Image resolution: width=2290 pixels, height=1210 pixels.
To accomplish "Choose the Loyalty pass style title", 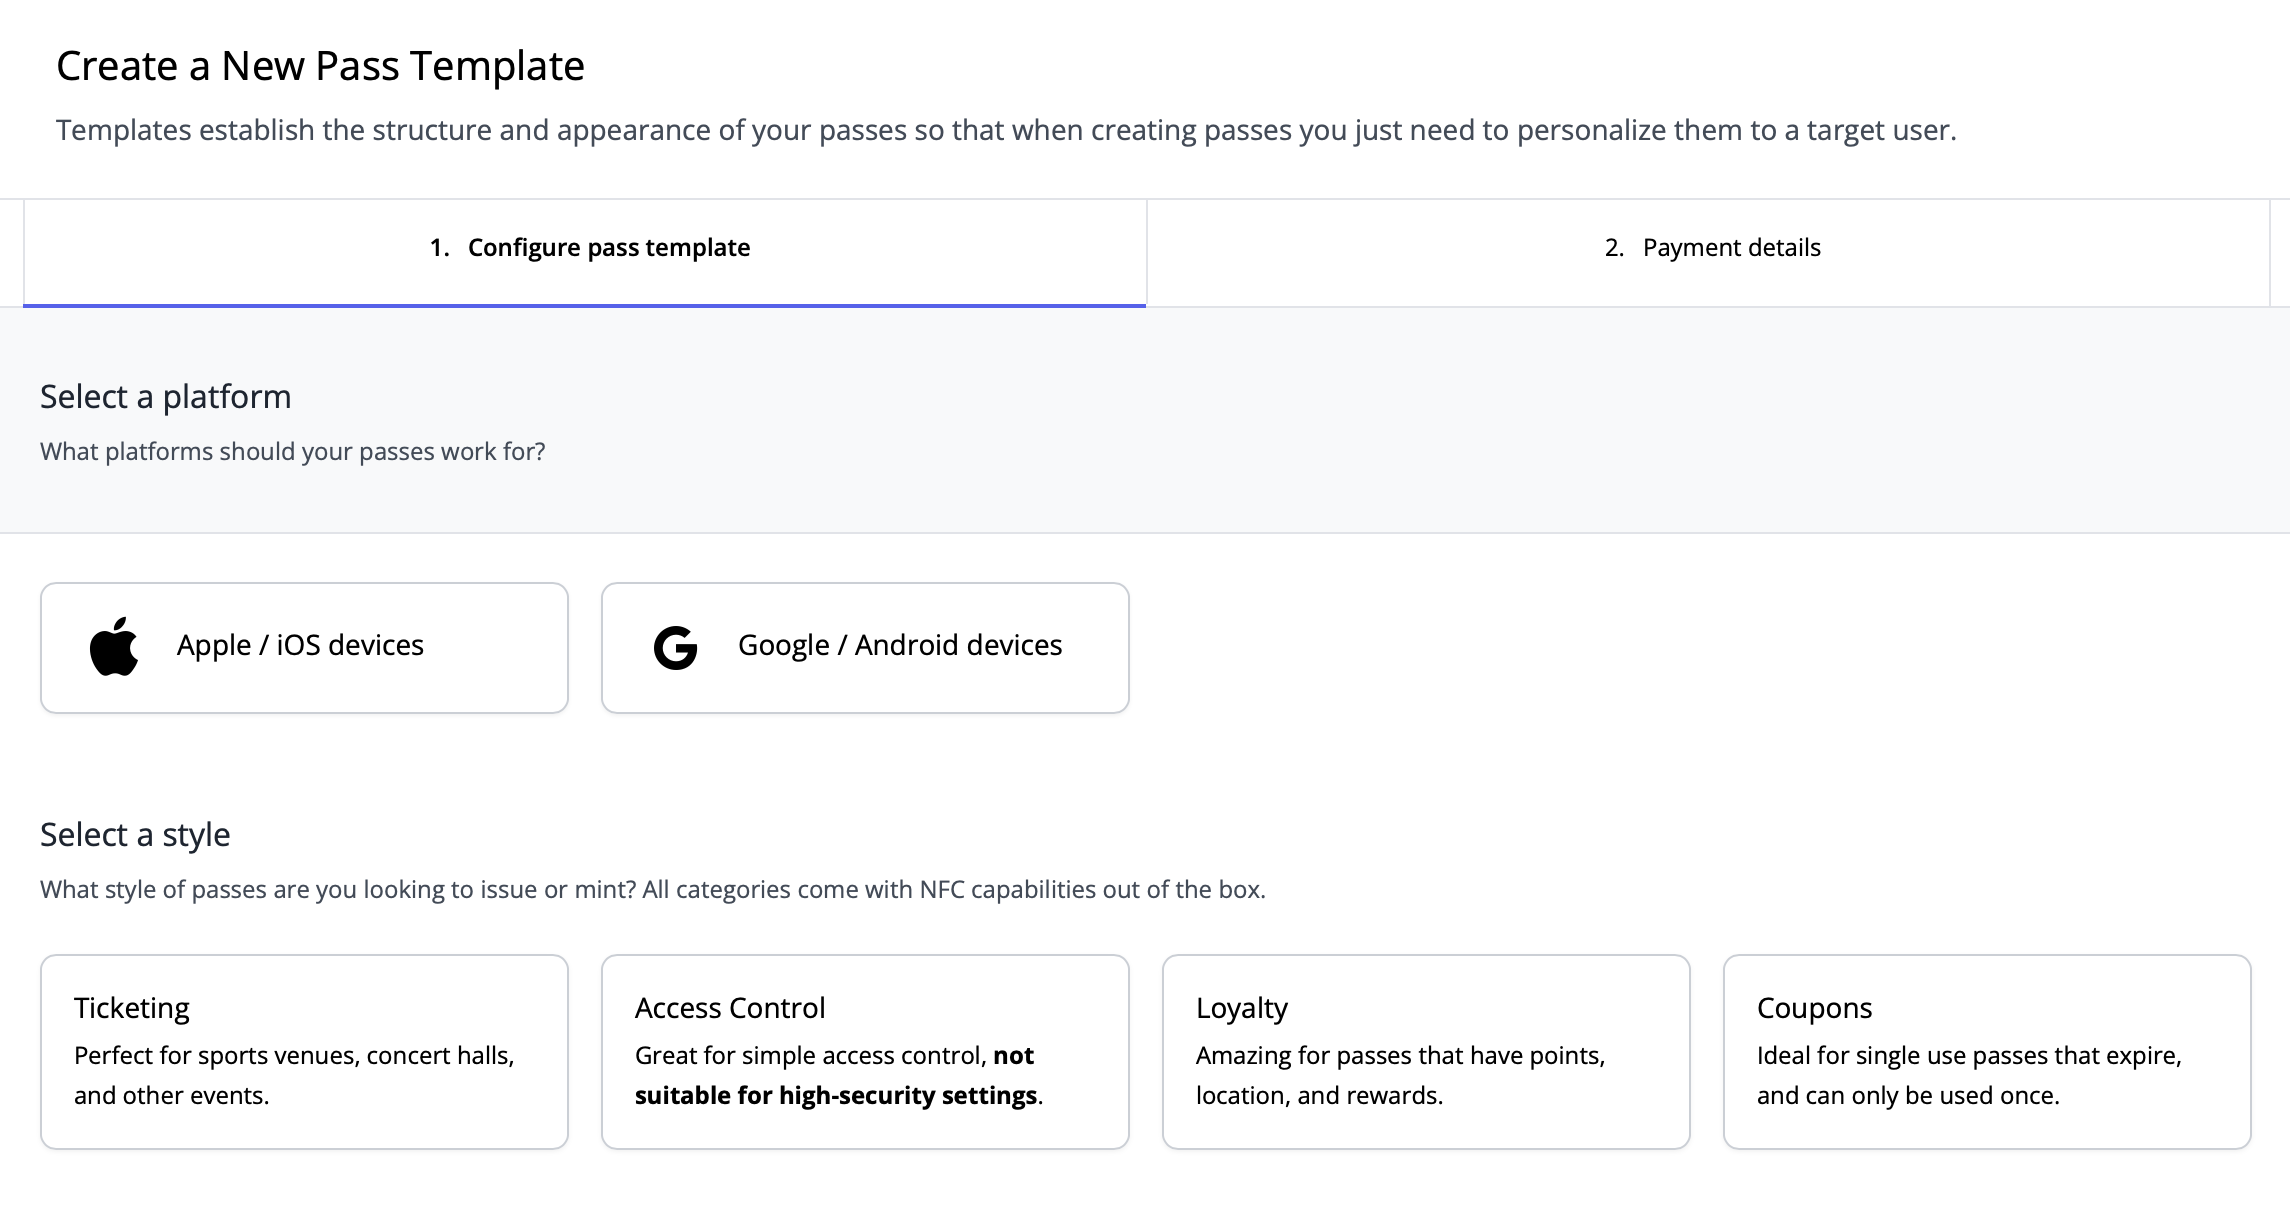I will point(1241,1008).
